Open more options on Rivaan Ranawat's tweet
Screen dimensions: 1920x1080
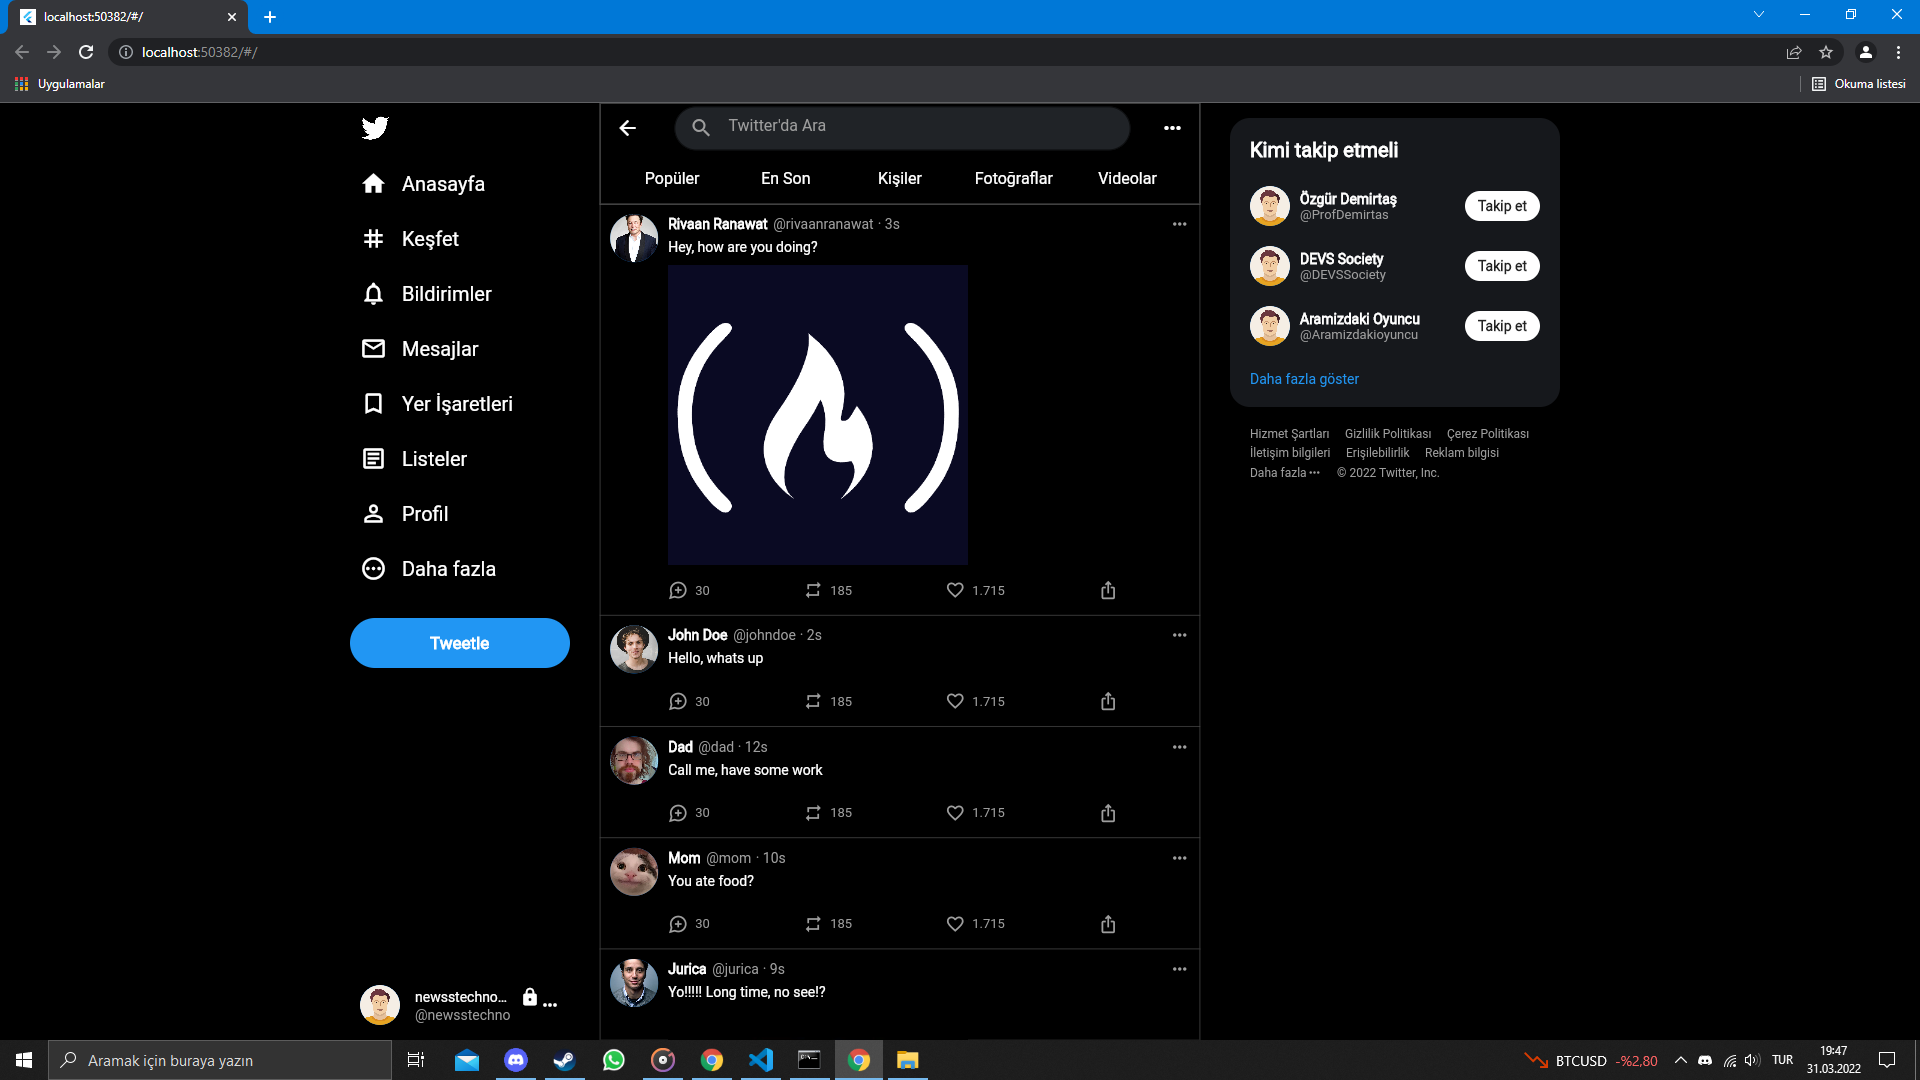click(1180, 224)
